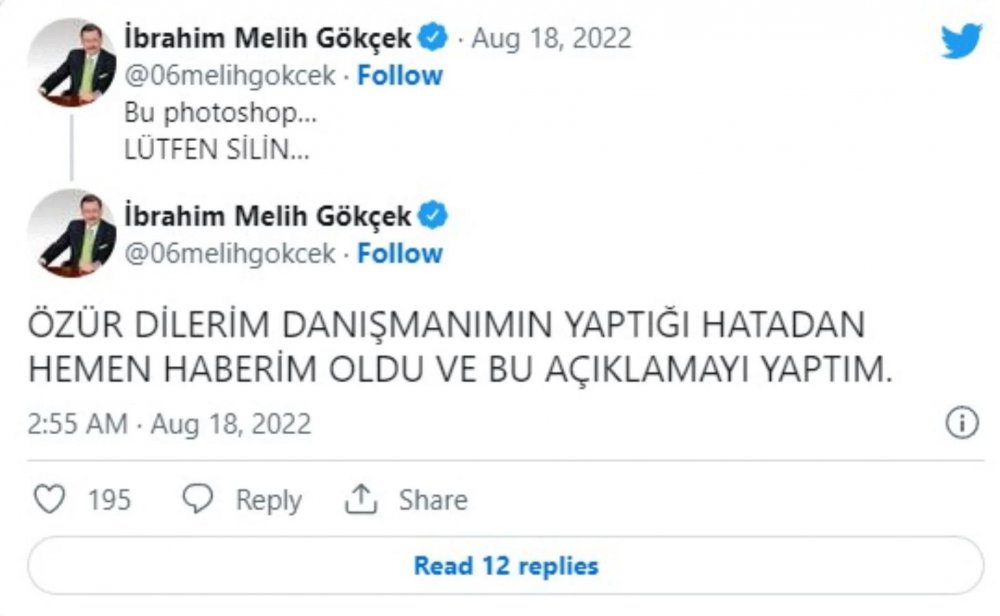Like the tweet with the heart icon

(x=49, y=499)
